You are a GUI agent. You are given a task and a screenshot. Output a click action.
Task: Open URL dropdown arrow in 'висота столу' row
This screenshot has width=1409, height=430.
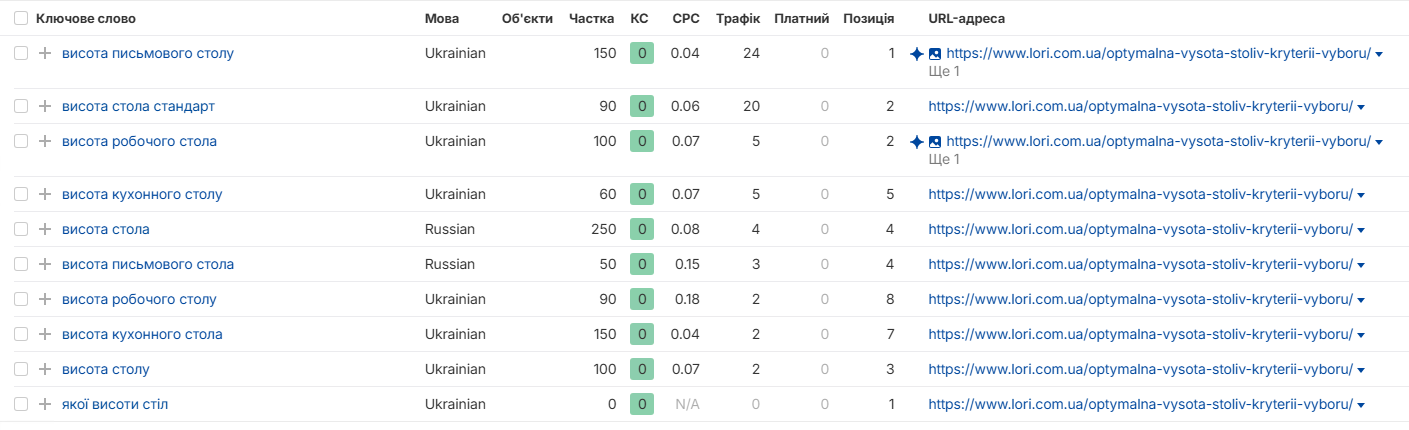(1361, 370)
